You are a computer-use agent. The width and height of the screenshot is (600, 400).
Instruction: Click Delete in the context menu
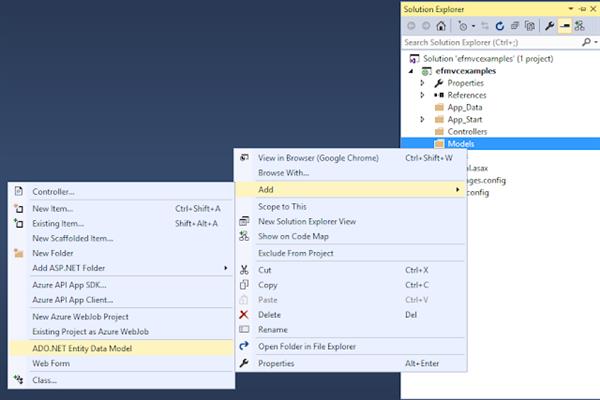[272, 314]
